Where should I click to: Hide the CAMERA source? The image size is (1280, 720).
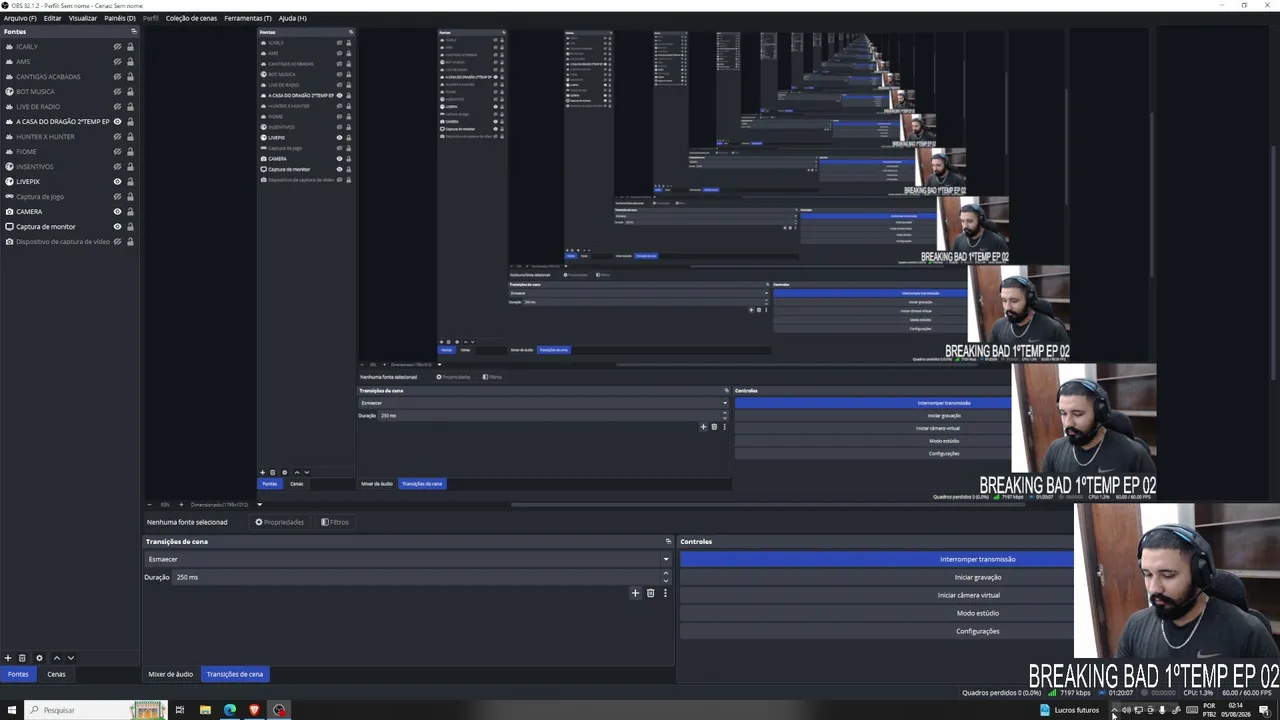(117, 212)
